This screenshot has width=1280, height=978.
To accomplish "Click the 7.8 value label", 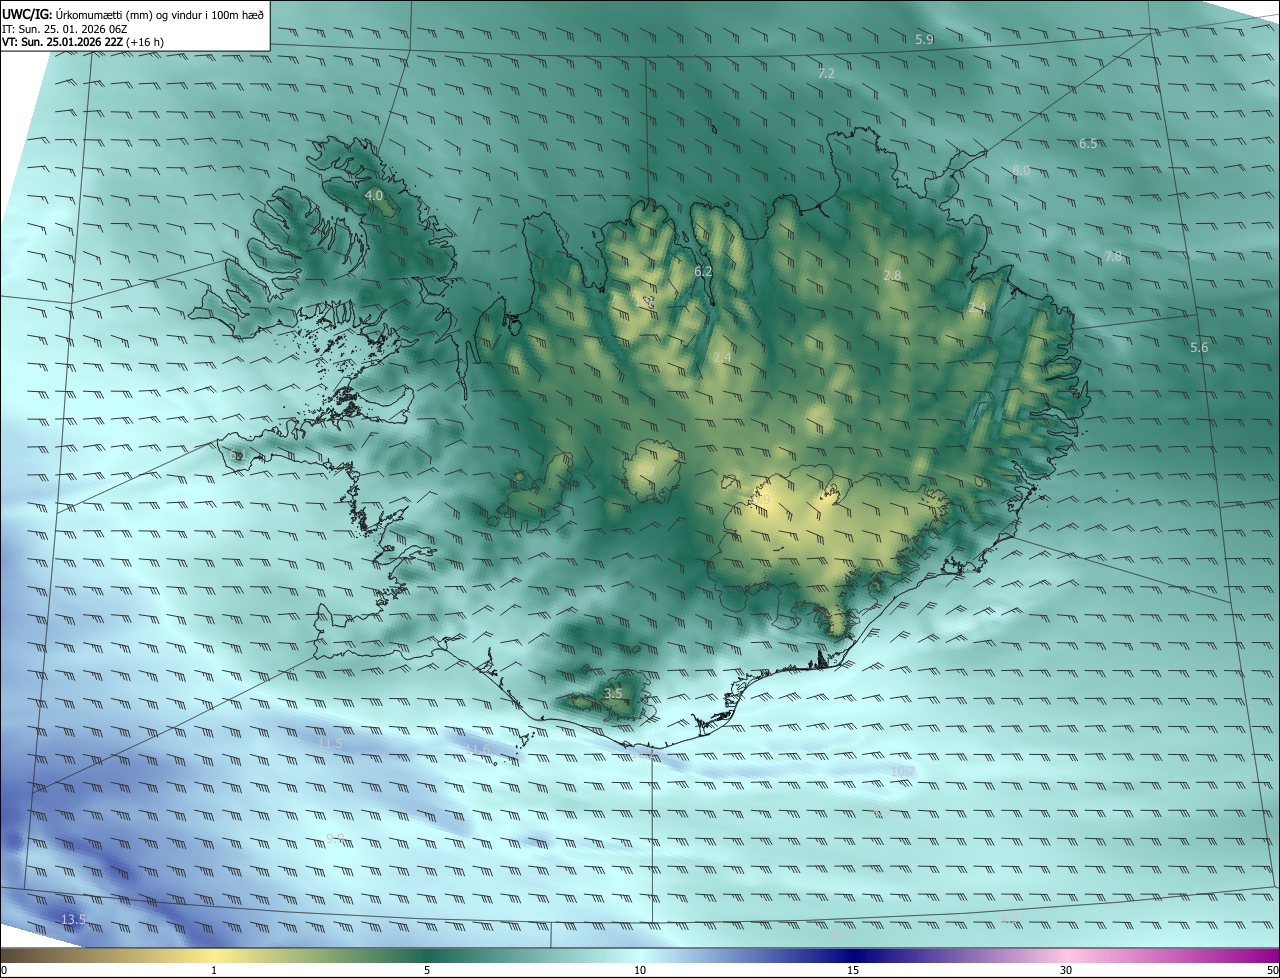I will (1113, 257).
